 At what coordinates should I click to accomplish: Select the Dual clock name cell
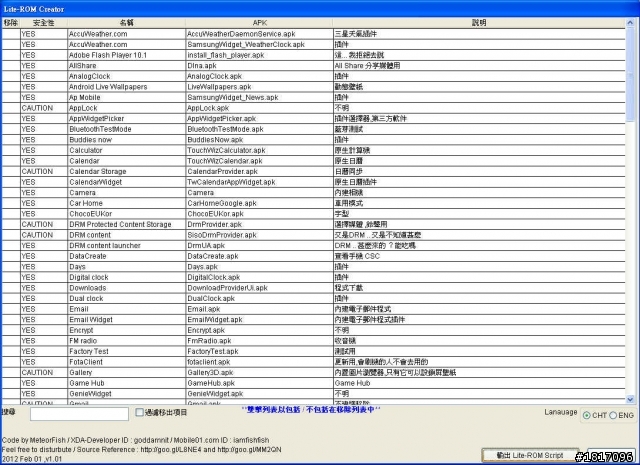[126, 298]
